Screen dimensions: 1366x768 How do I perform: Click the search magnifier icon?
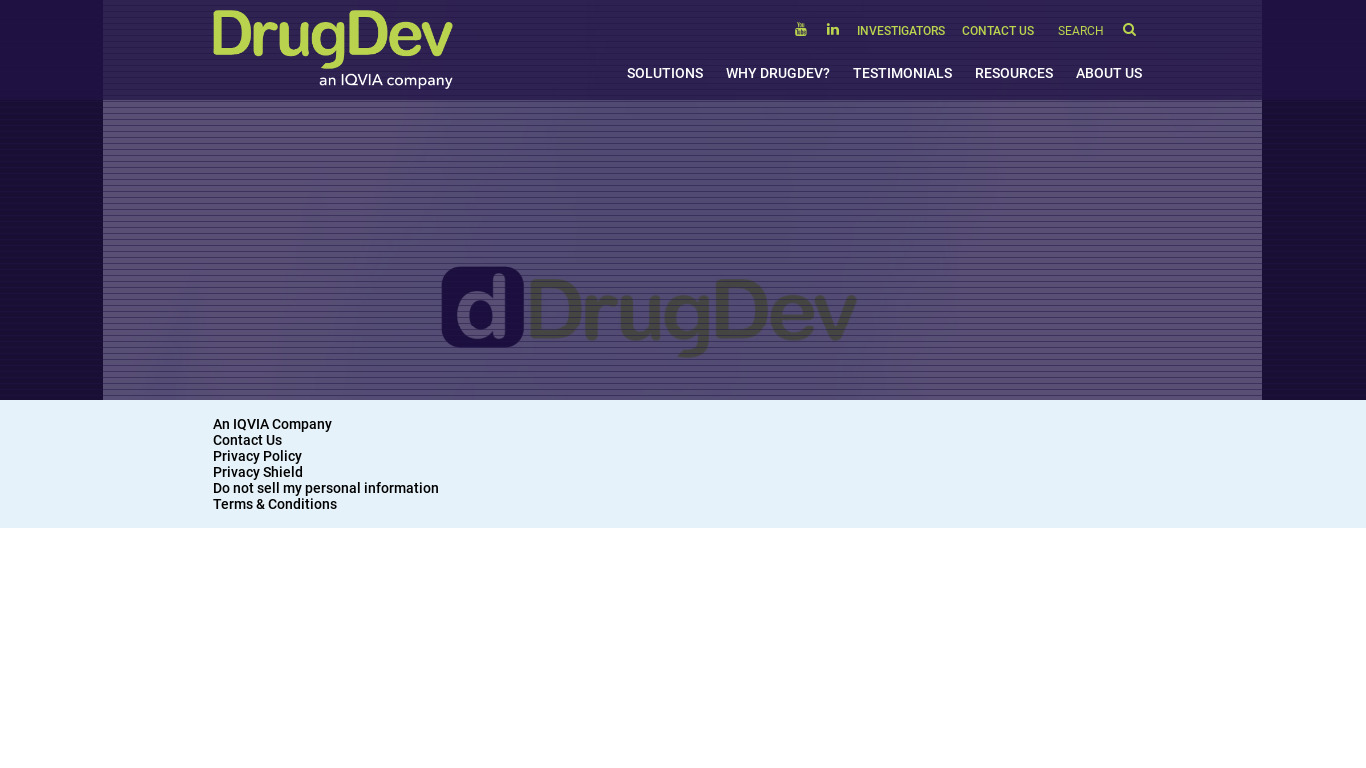click(x=1129, y=30)
